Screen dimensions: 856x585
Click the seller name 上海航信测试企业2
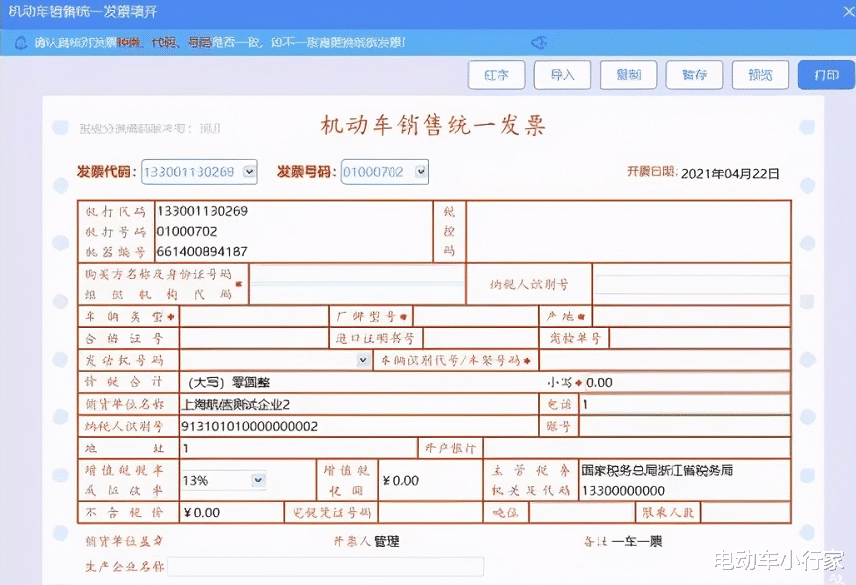[236, 404]
